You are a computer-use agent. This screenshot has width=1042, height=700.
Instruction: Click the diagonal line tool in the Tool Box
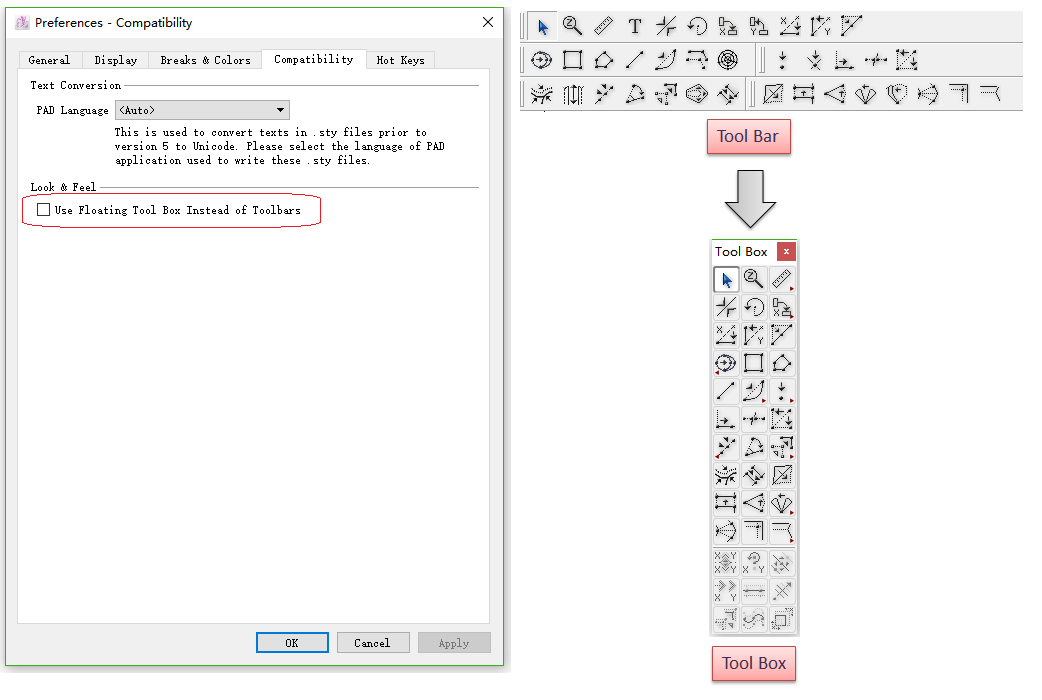click(x=726, y=391)
